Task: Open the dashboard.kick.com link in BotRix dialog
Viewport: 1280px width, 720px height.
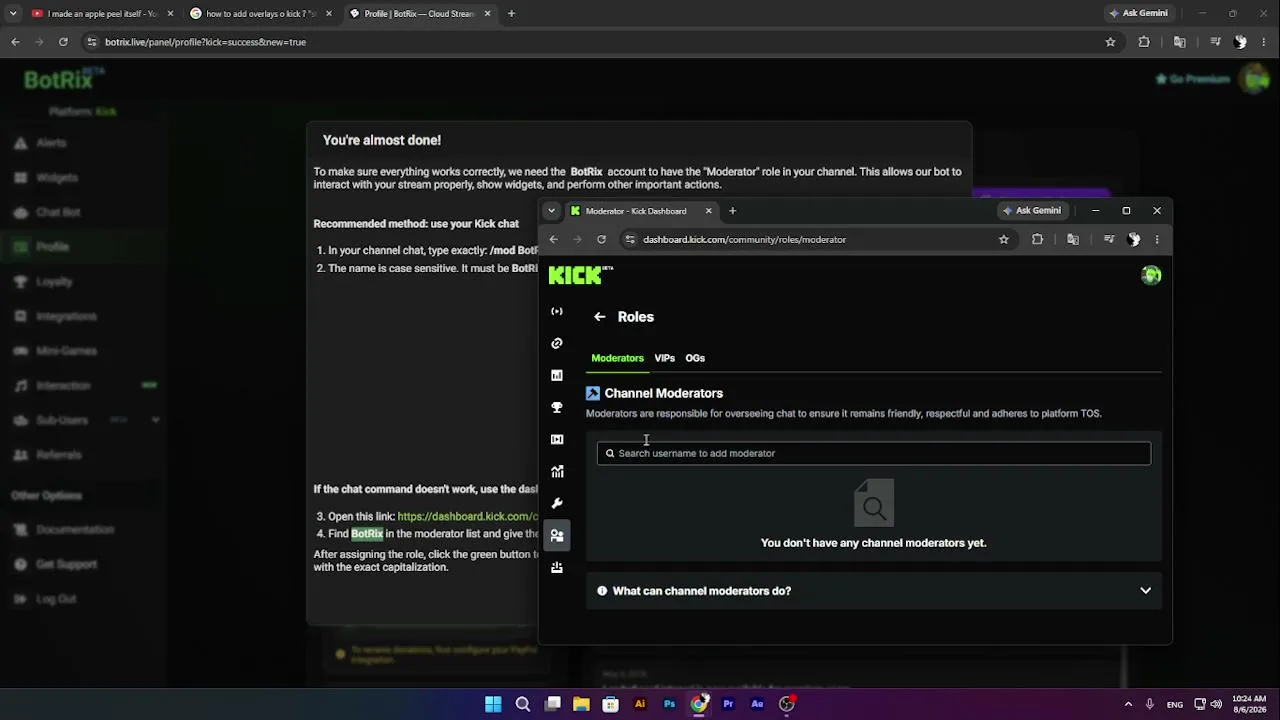Action: [468, 516]
